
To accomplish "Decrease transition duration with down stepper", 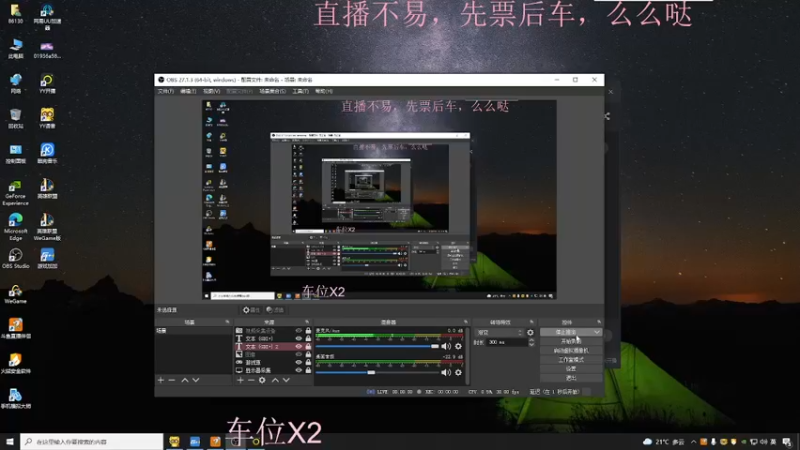I will point(531,344).
